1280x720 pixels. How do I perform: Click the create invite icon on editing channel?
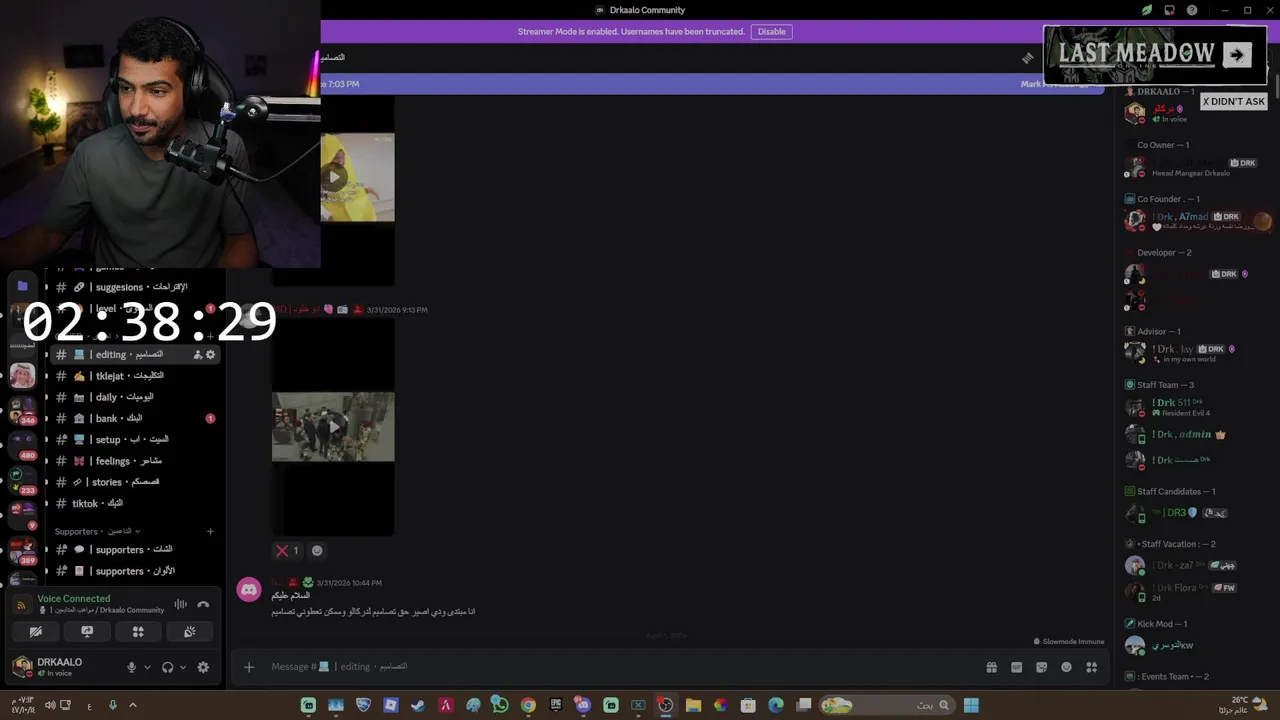tap(197, 355)
